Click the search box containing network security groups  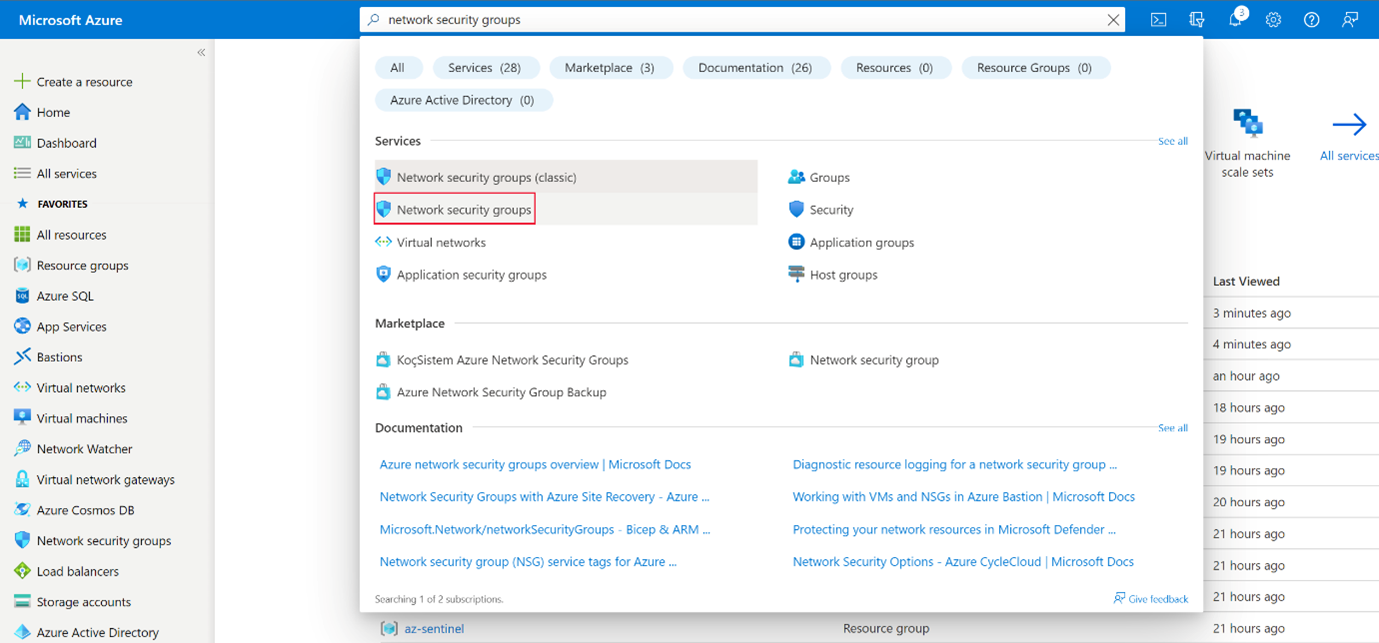[742, 19]
